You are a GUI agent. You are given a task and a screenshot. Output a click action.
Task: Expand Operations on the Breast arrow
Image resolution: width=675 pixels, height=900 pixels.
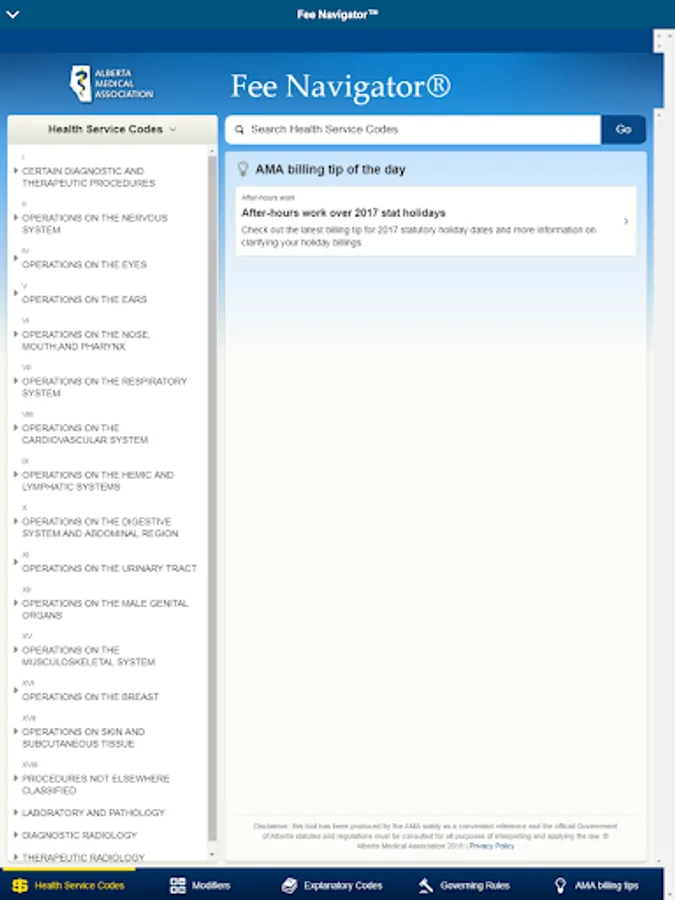coord(15,690)
